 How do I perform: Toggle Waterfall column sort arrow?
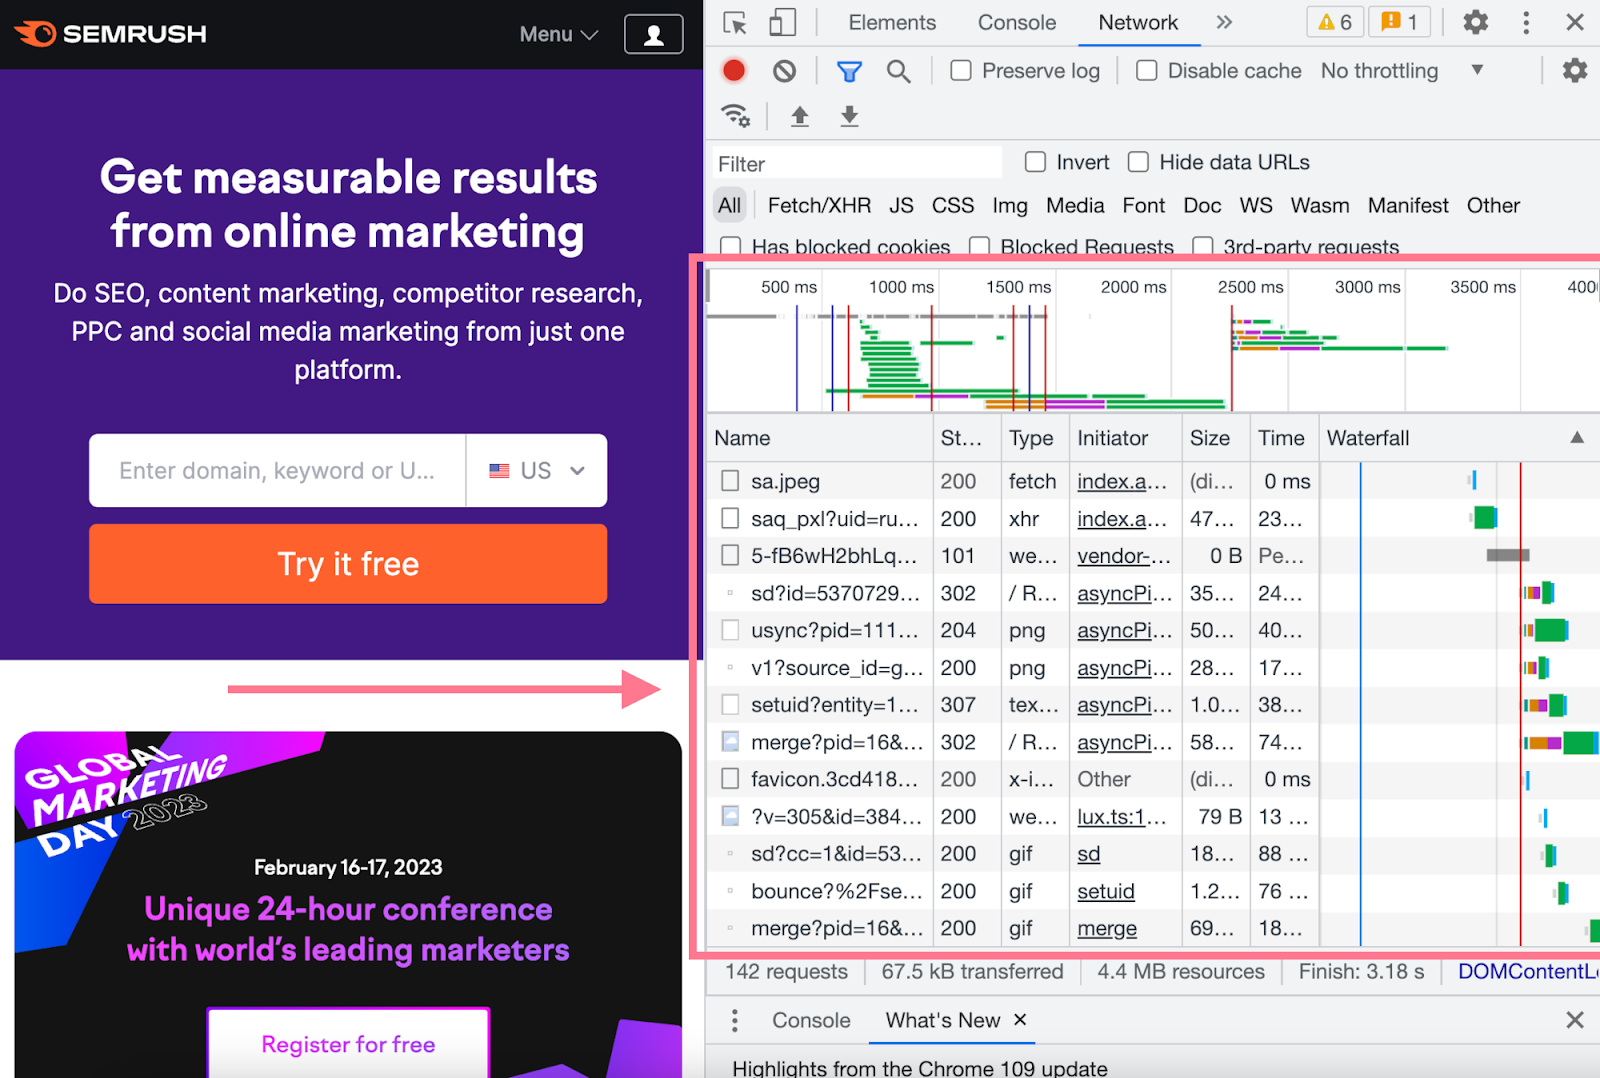tap(1577, 438)
